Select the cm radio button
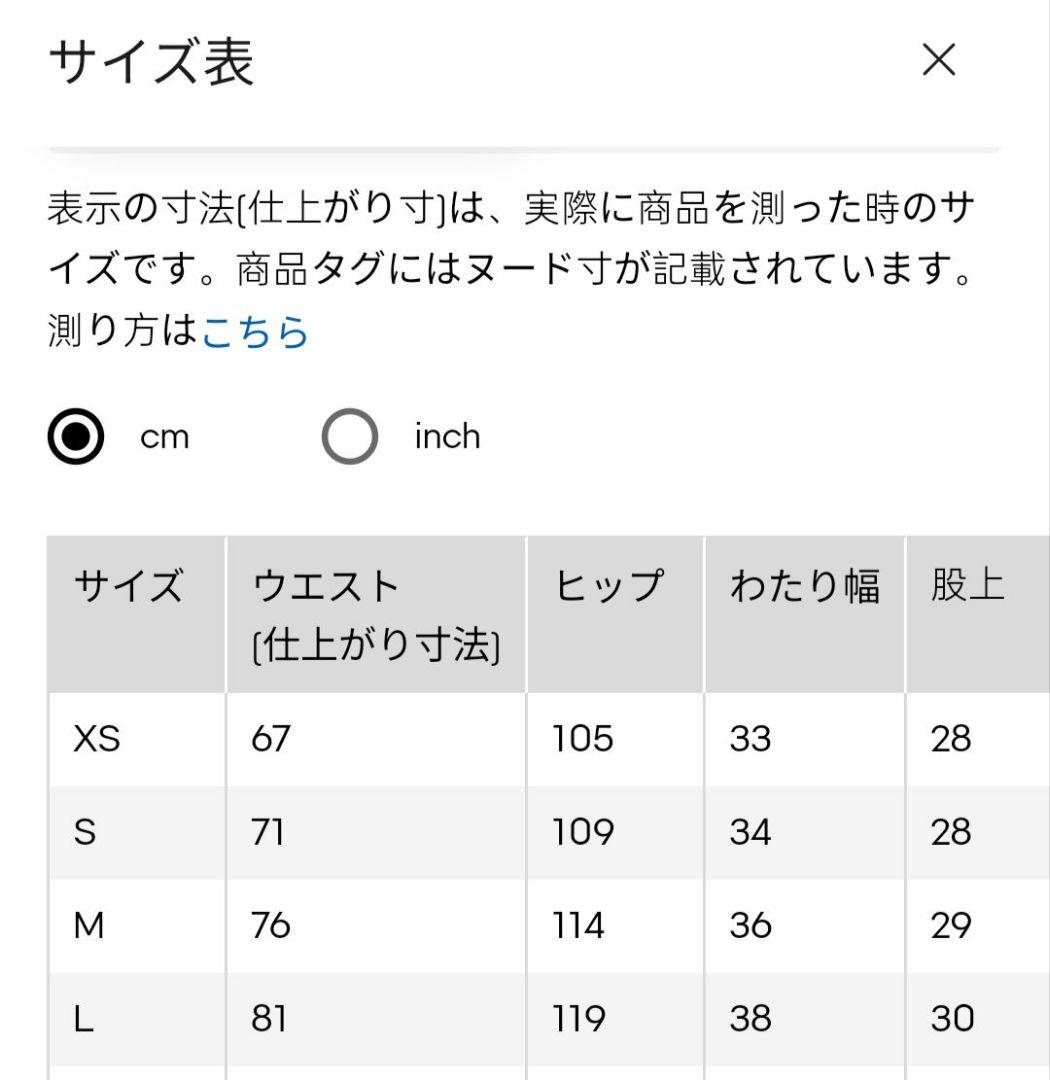The image size is (1050, 1080). pyautogui.click(x=76, y=436)
